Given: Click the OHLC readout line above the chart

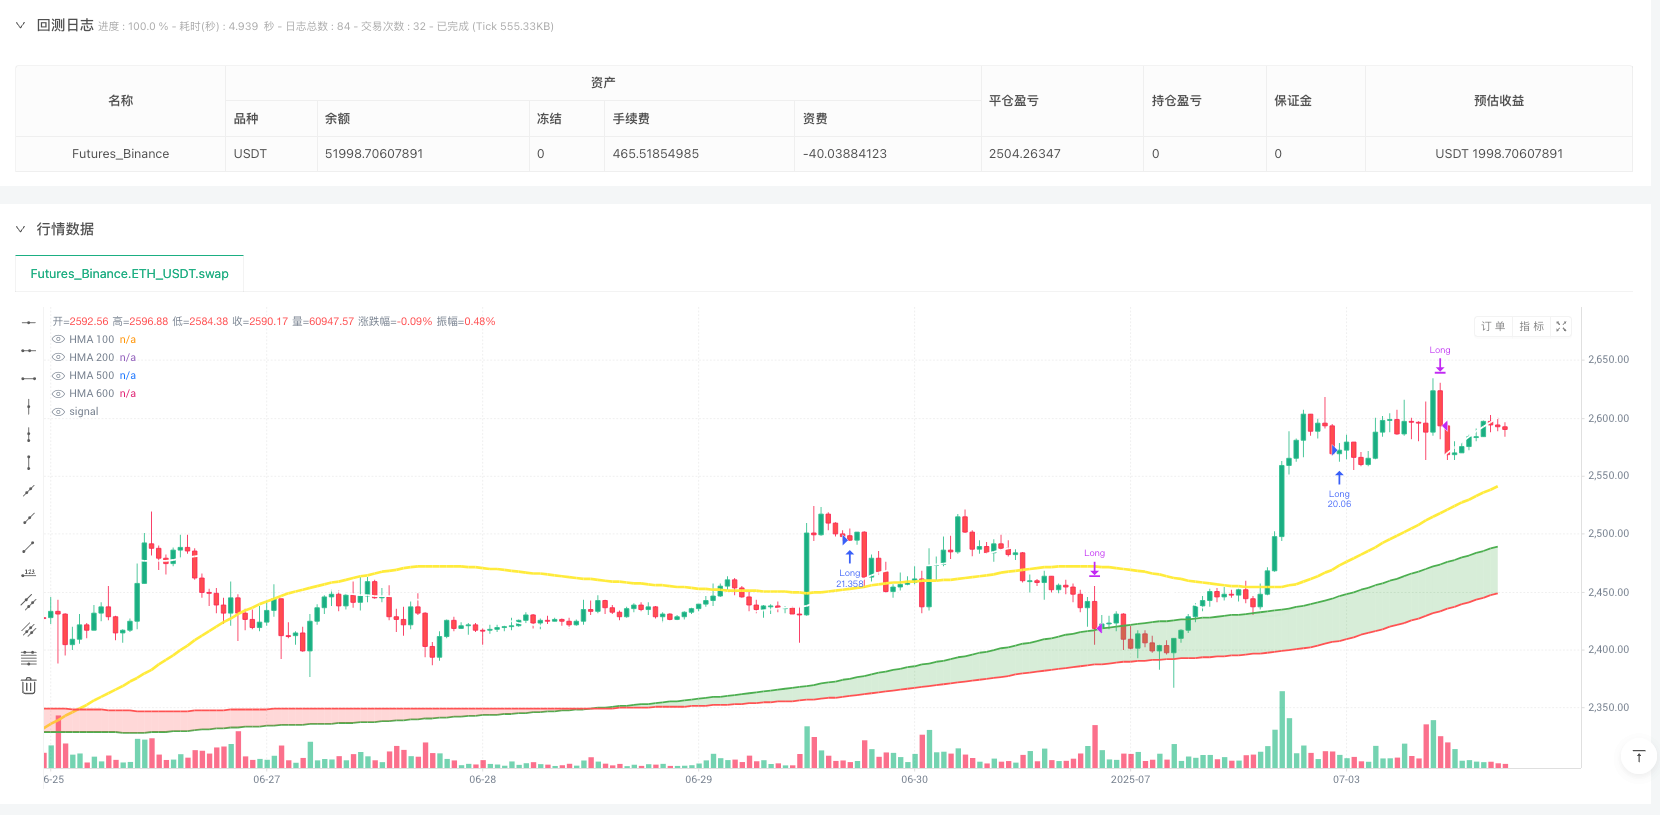Looking at the screenshot, I should pos(274,322).
